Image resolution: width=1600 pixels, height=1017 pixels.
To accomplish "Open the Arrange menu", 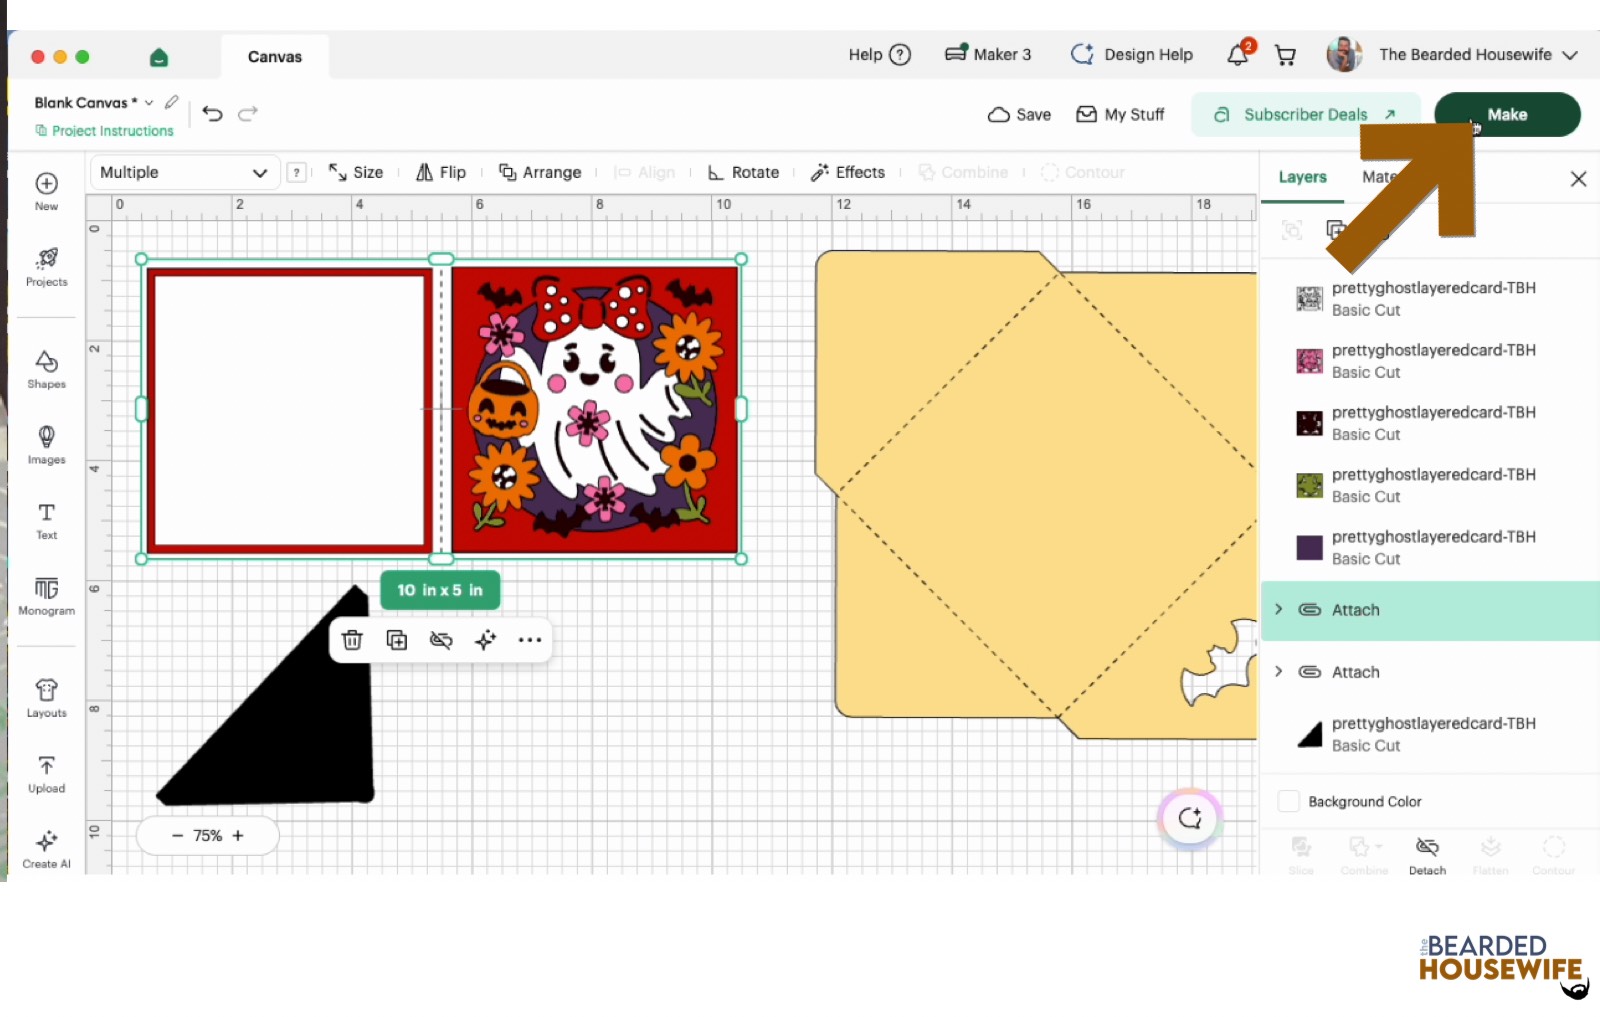I will tap(540, 172).
